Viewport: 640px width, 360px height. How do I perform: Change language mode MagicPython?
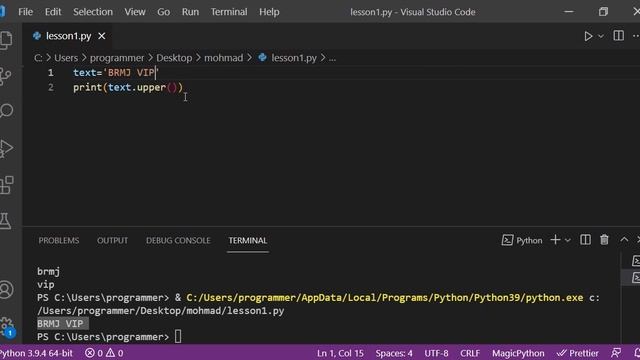tap(518, 353)
